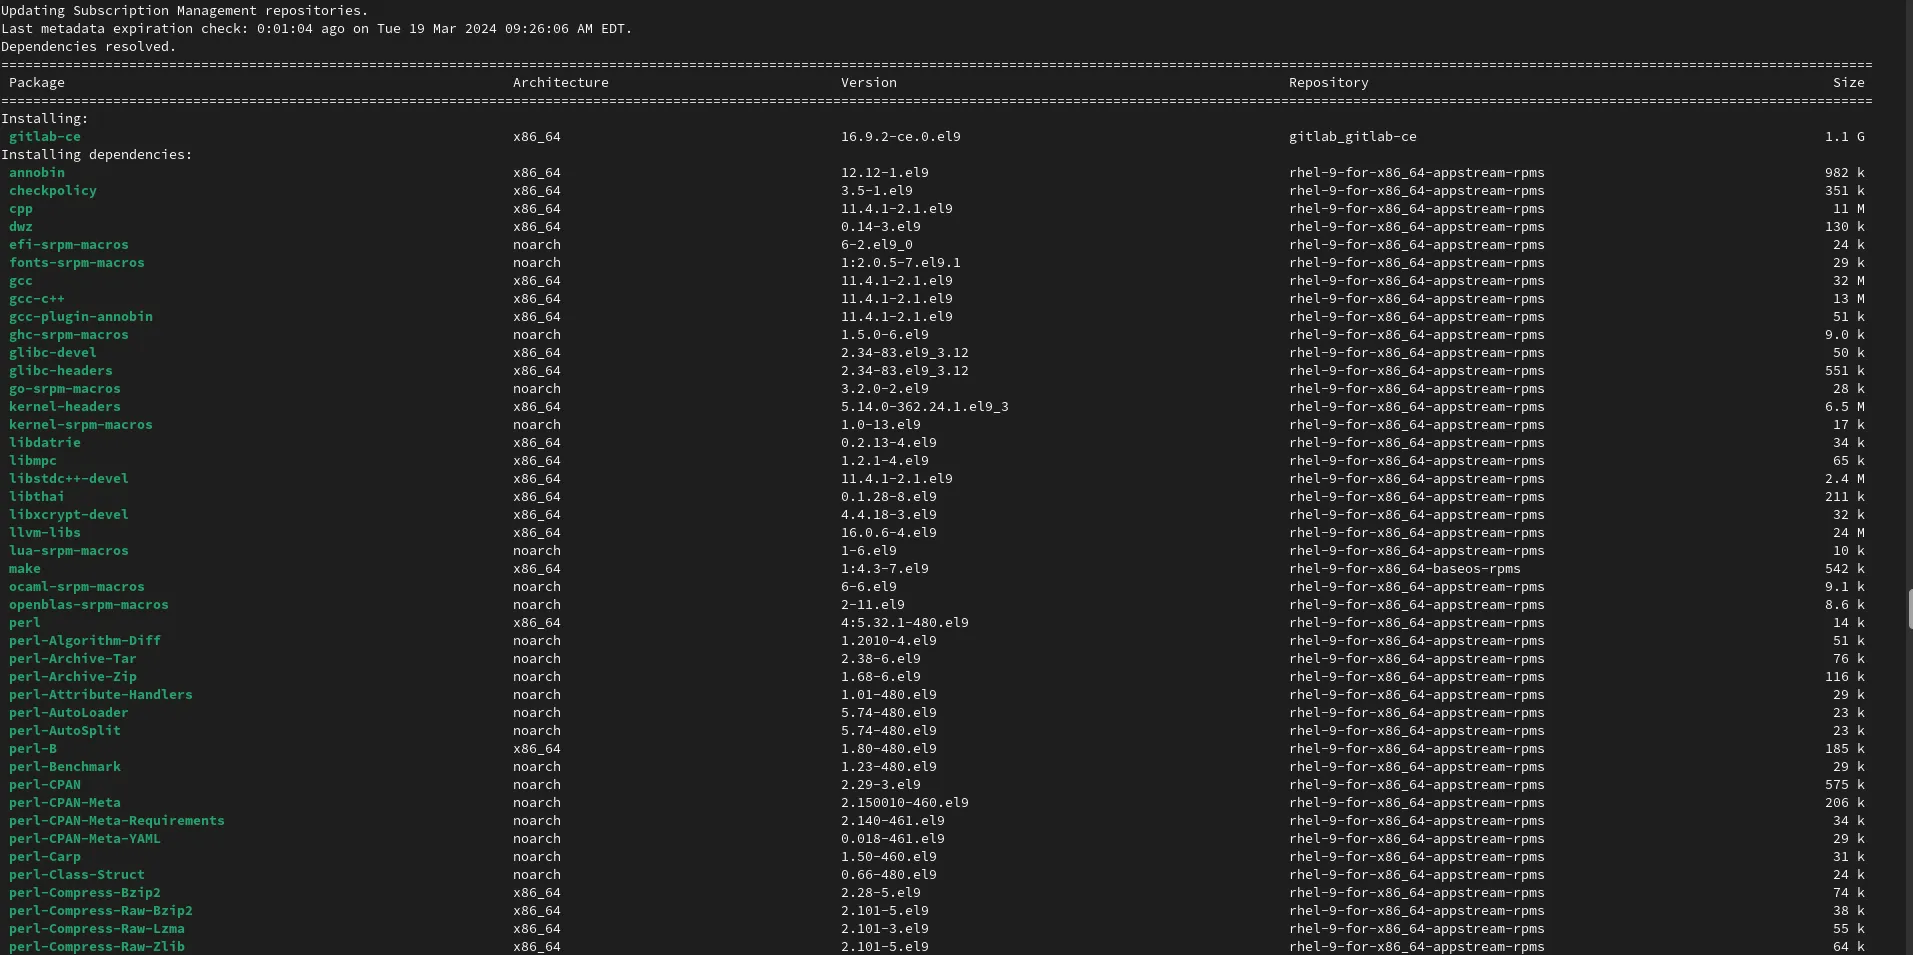Select the perl-CPAN package name
This screenshot has height=955, width=1913.
[45, 785]
